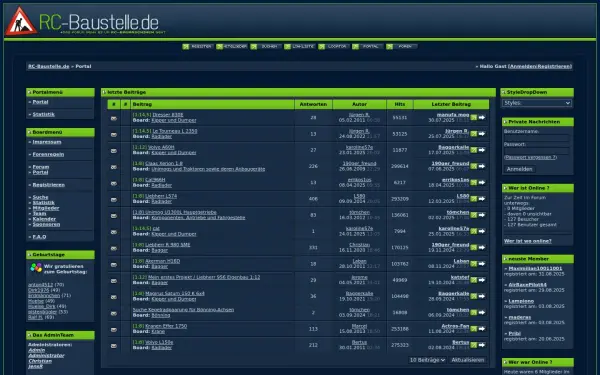Open Foren in top navigation bar

point(401,47)
